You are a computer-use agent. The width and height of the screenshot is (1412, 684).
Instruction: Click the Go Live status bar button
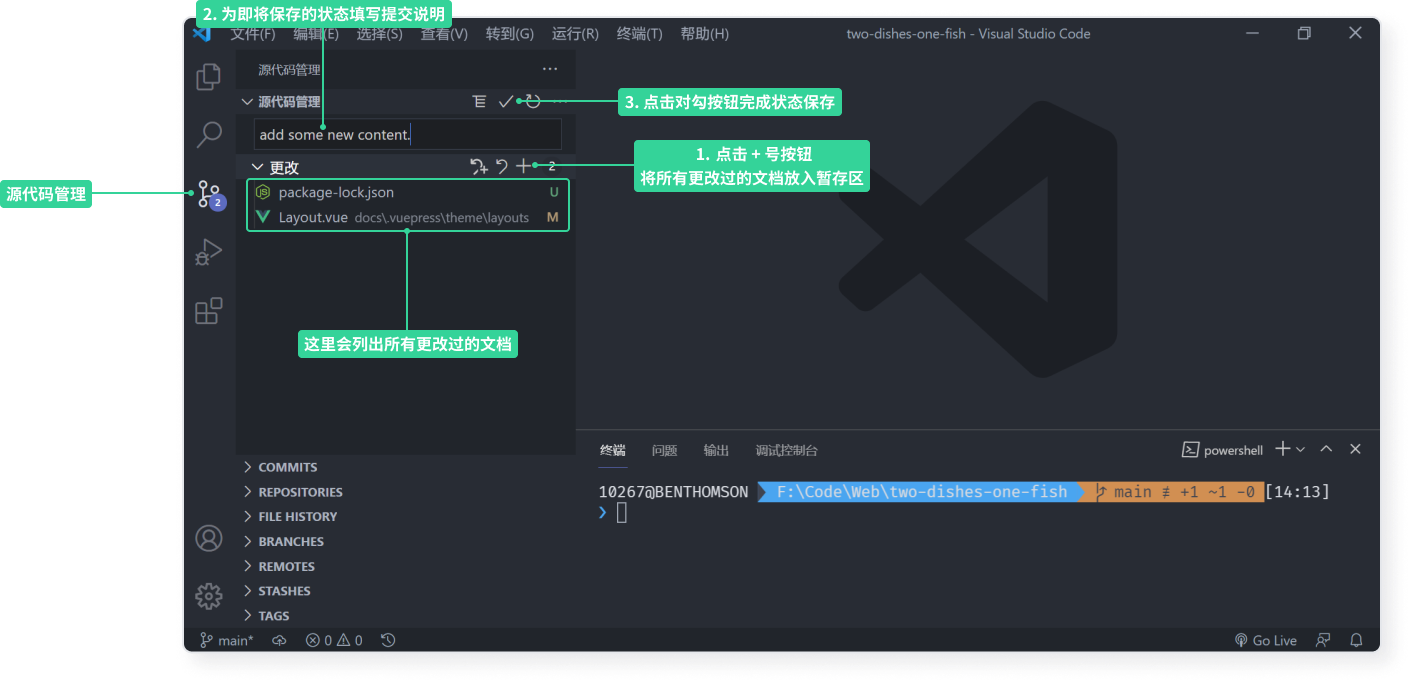(x=1266, y=640)
